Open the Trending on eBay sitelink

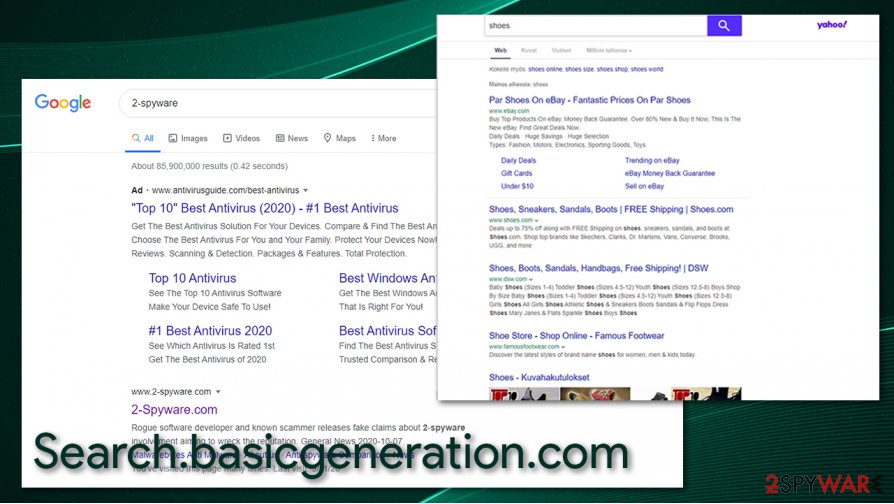(652, 160)
